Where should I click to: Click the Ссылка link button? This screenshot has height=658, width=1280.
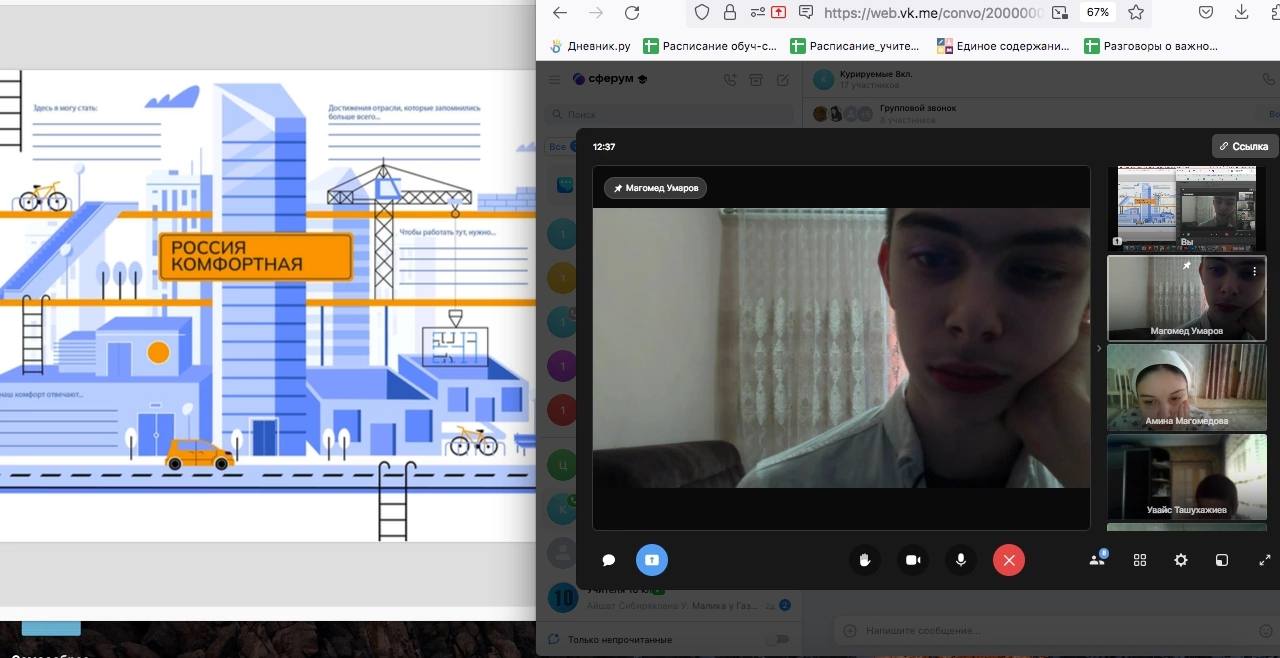(1244, 146)
